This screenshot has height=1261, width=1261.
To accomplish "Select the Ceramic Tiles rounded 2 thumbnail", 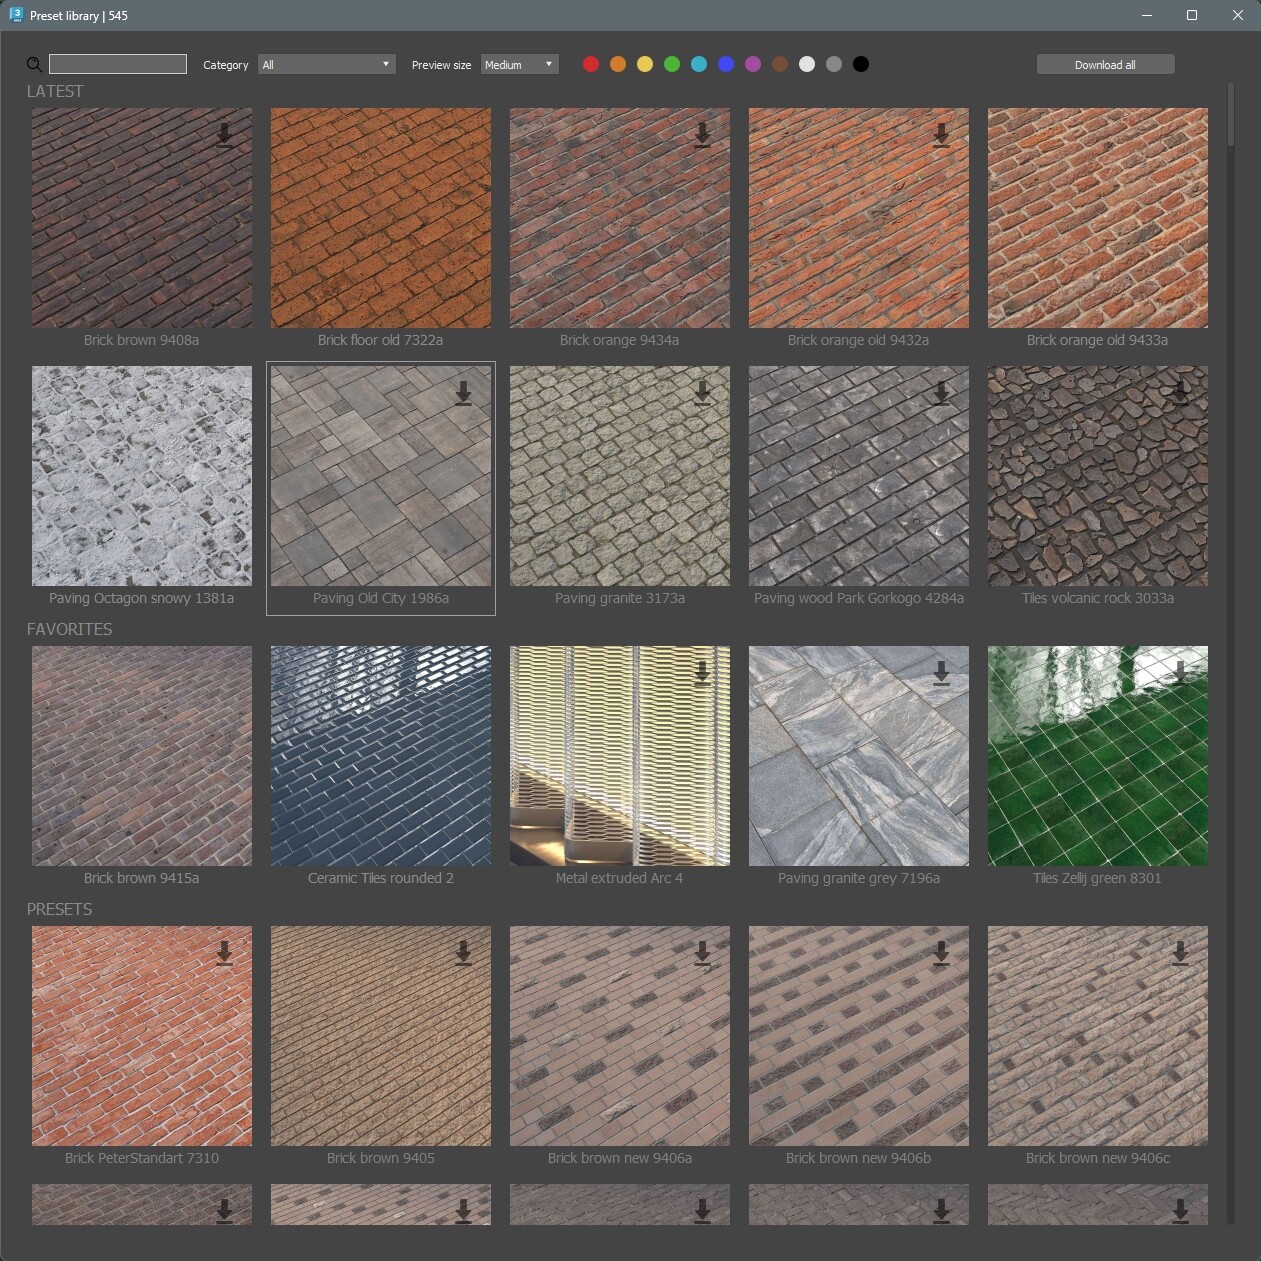I will click(381, 756).
